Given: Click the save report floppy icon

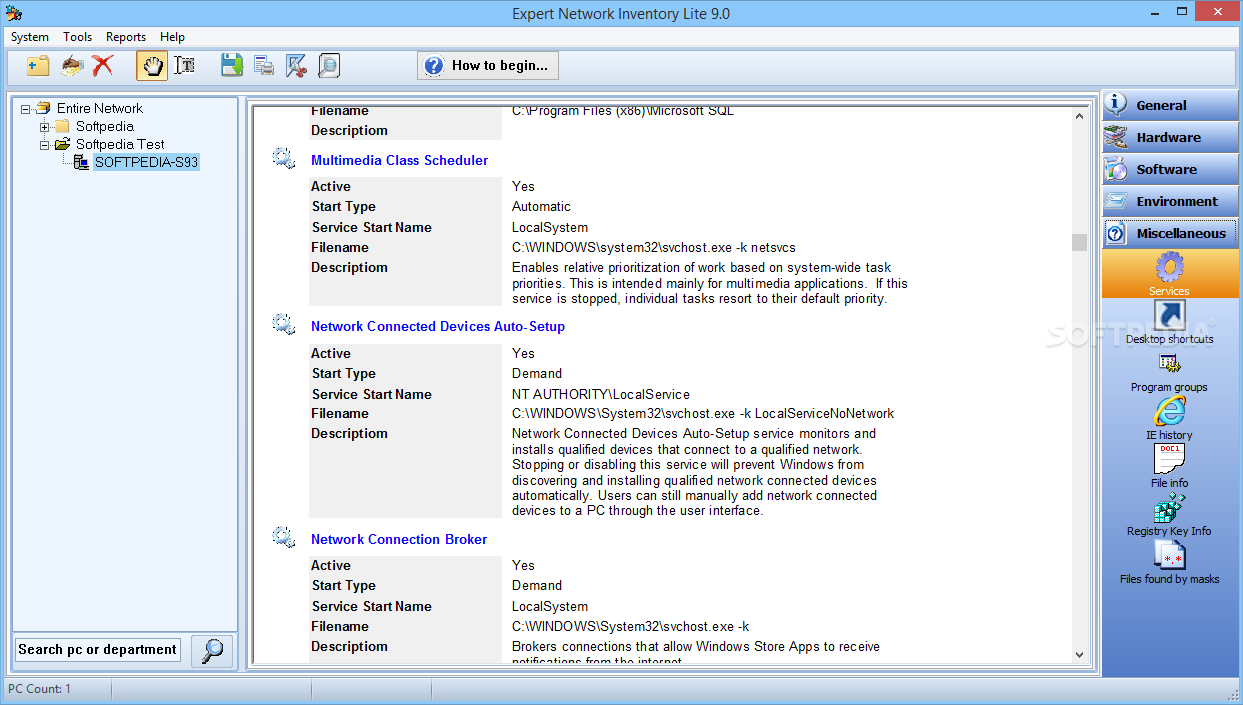Looking at the screenshot, I should coord(232,66).
